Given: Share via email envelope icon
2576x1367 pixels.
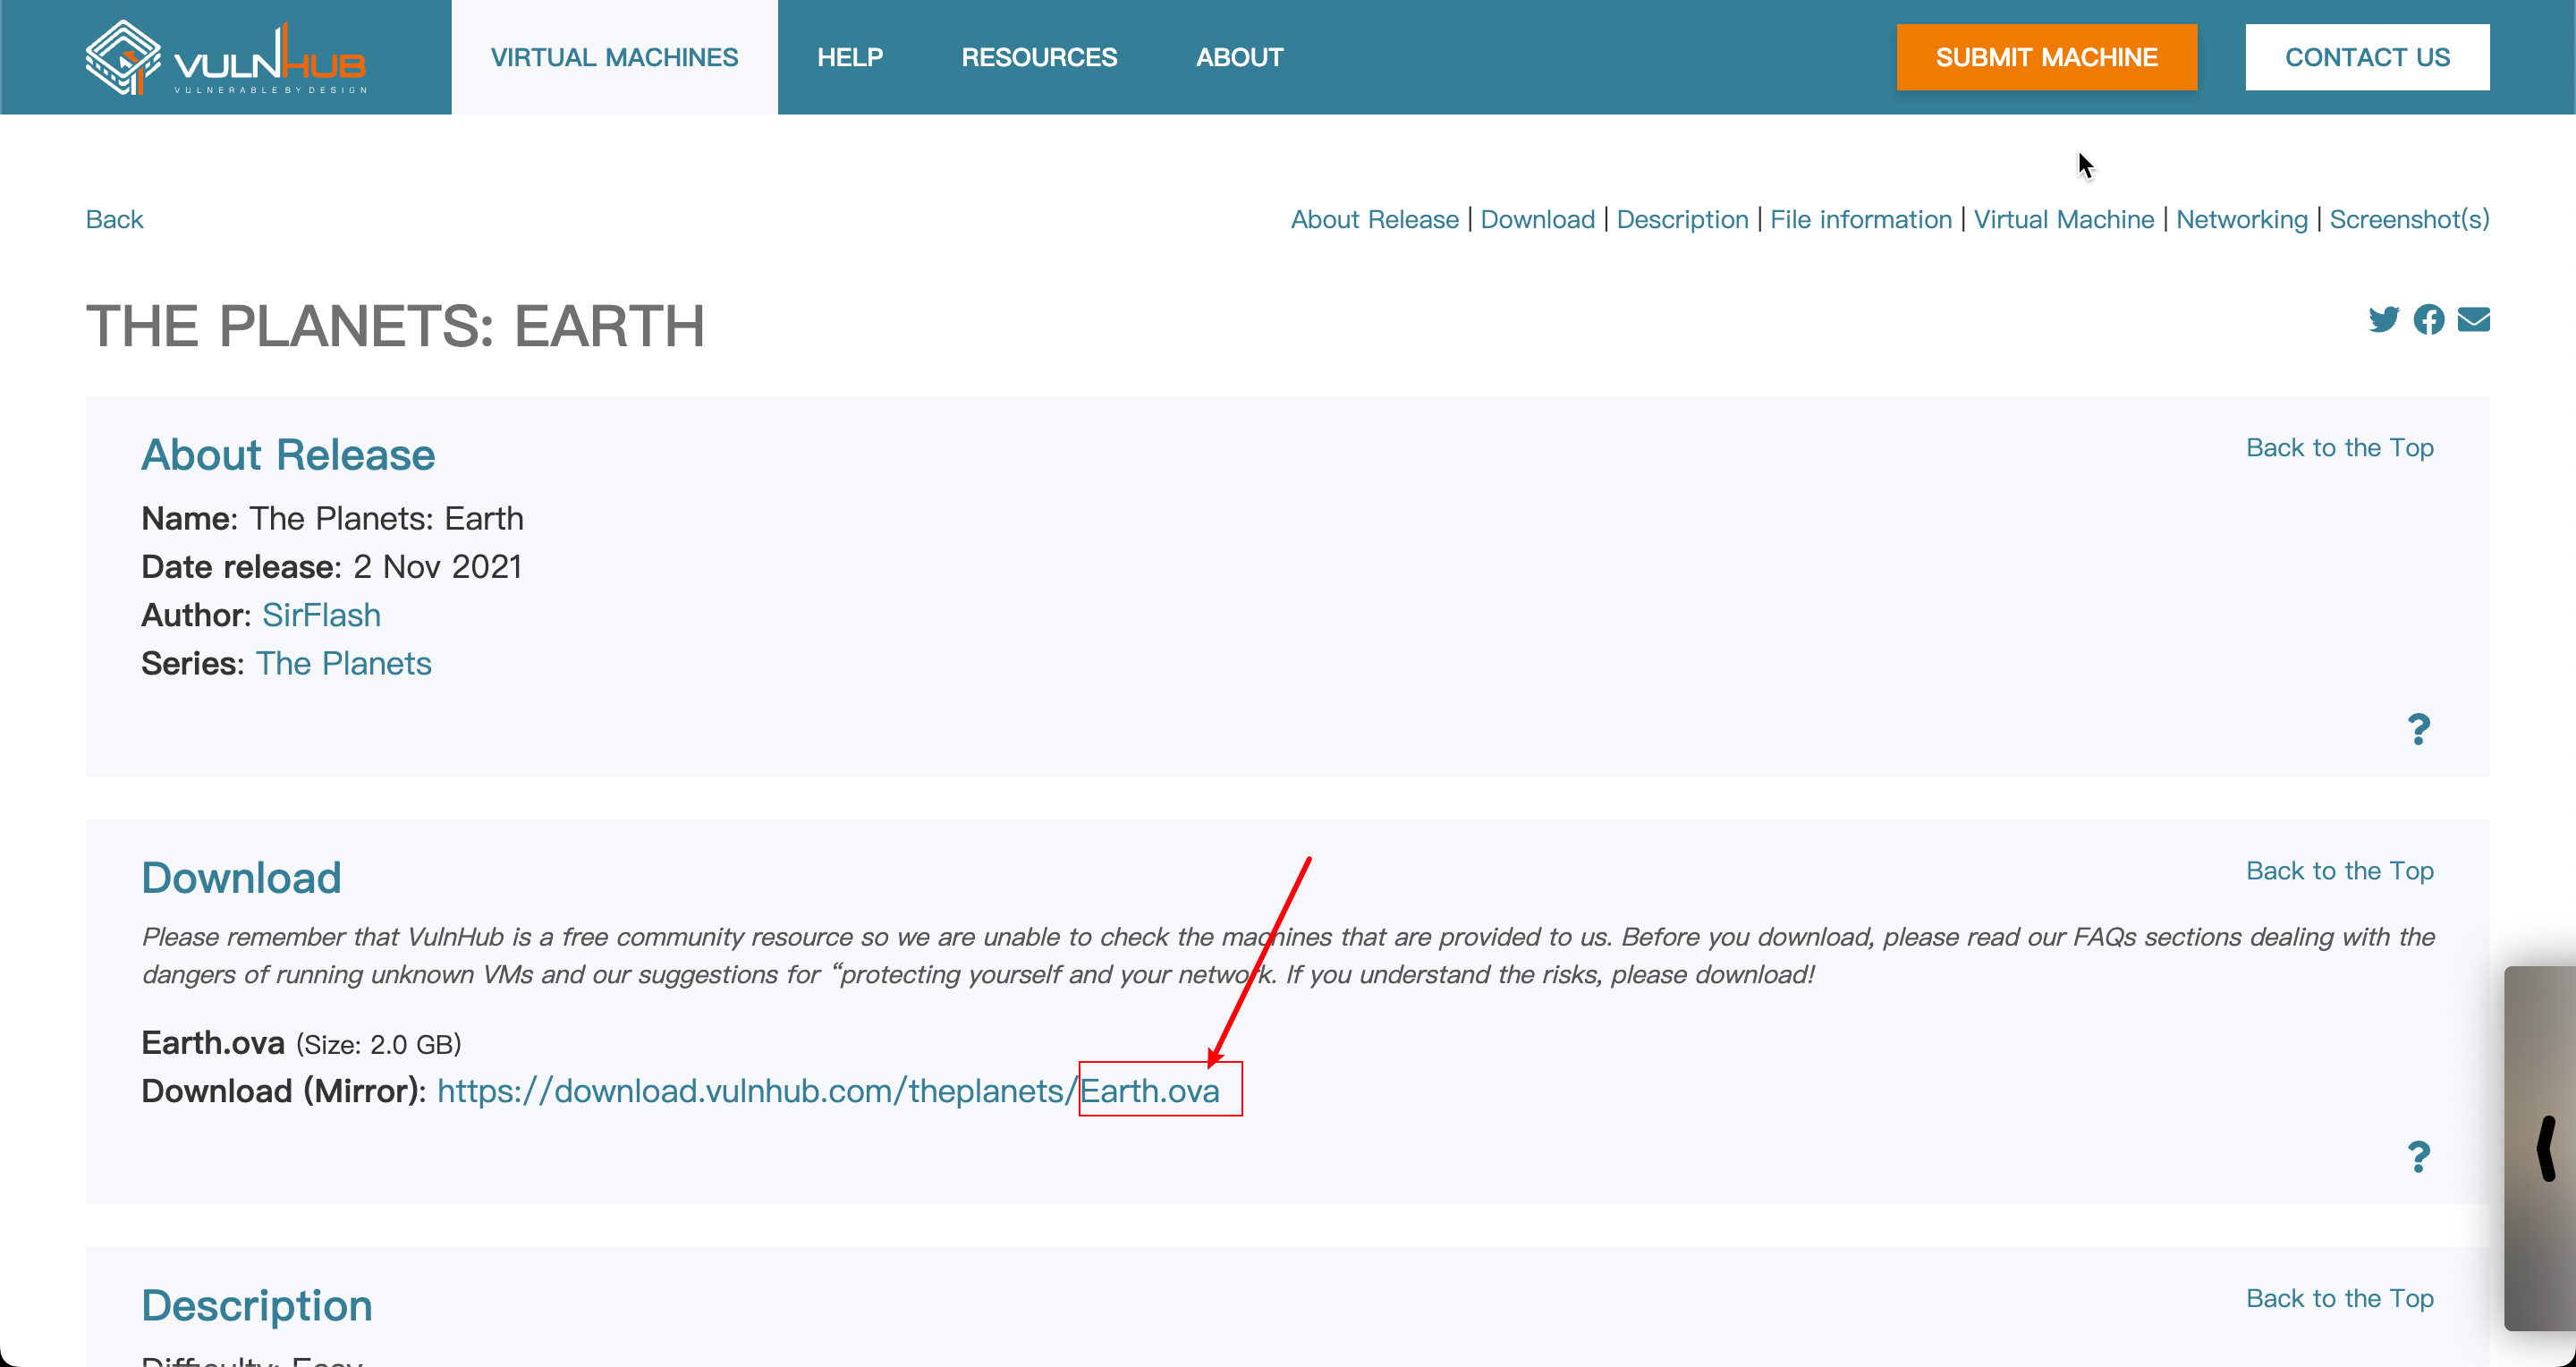Looking at the screenshot, I should pos(2473,320).
